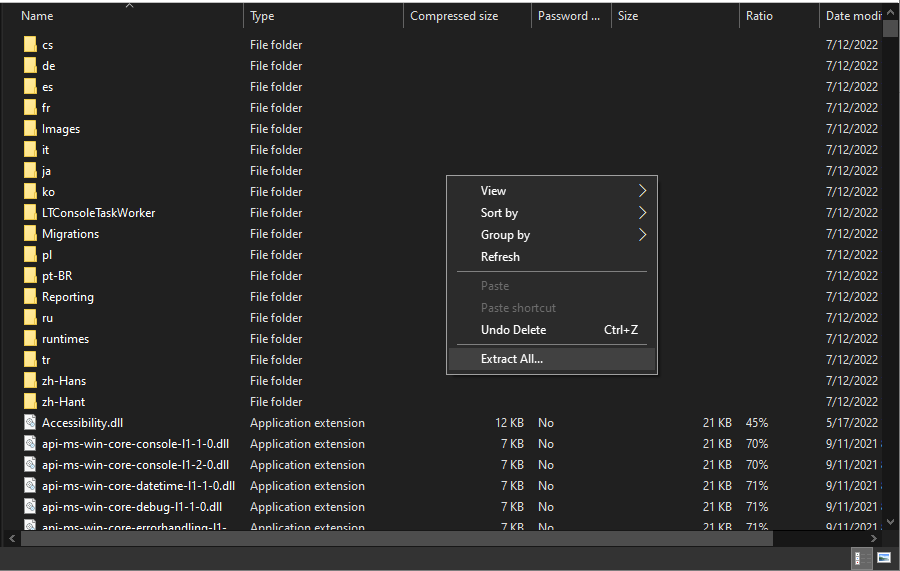Click the 12 KB compressed size value

[510, 423]
